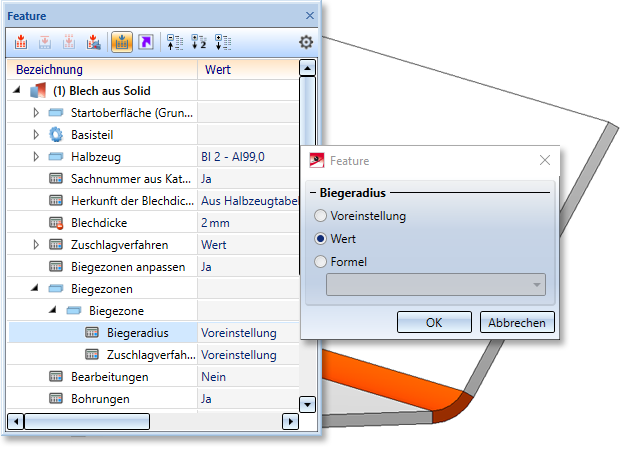628x454 pixels.
Task: Click the horizontal scrollbar left arrow
Action: pos(16,421)
